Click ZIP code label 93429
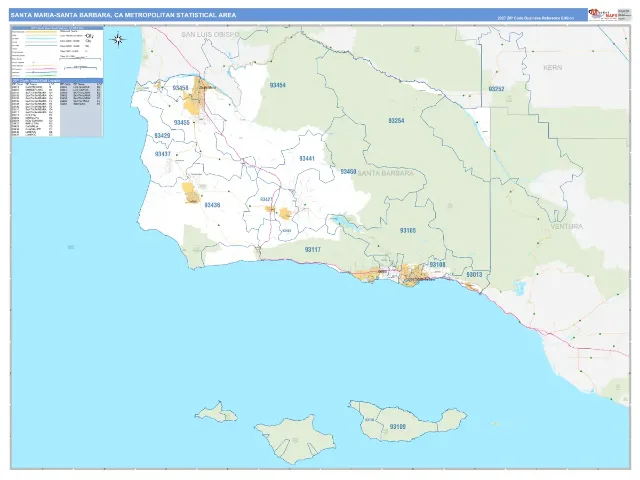Image resolution: width=640 pixels, height=480 pixels. click(x=162, y=136)
